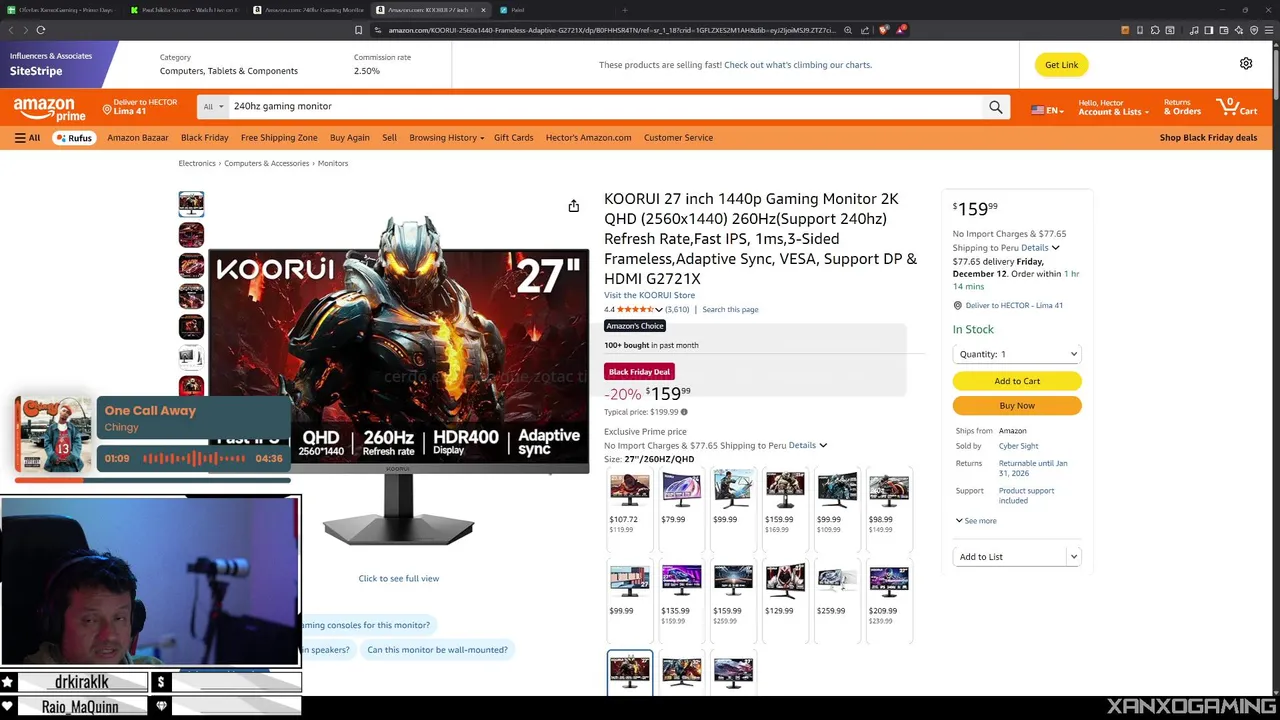Expand Add to List dropdown arrow
1280x720 pixels.
tap(1073, 557)
